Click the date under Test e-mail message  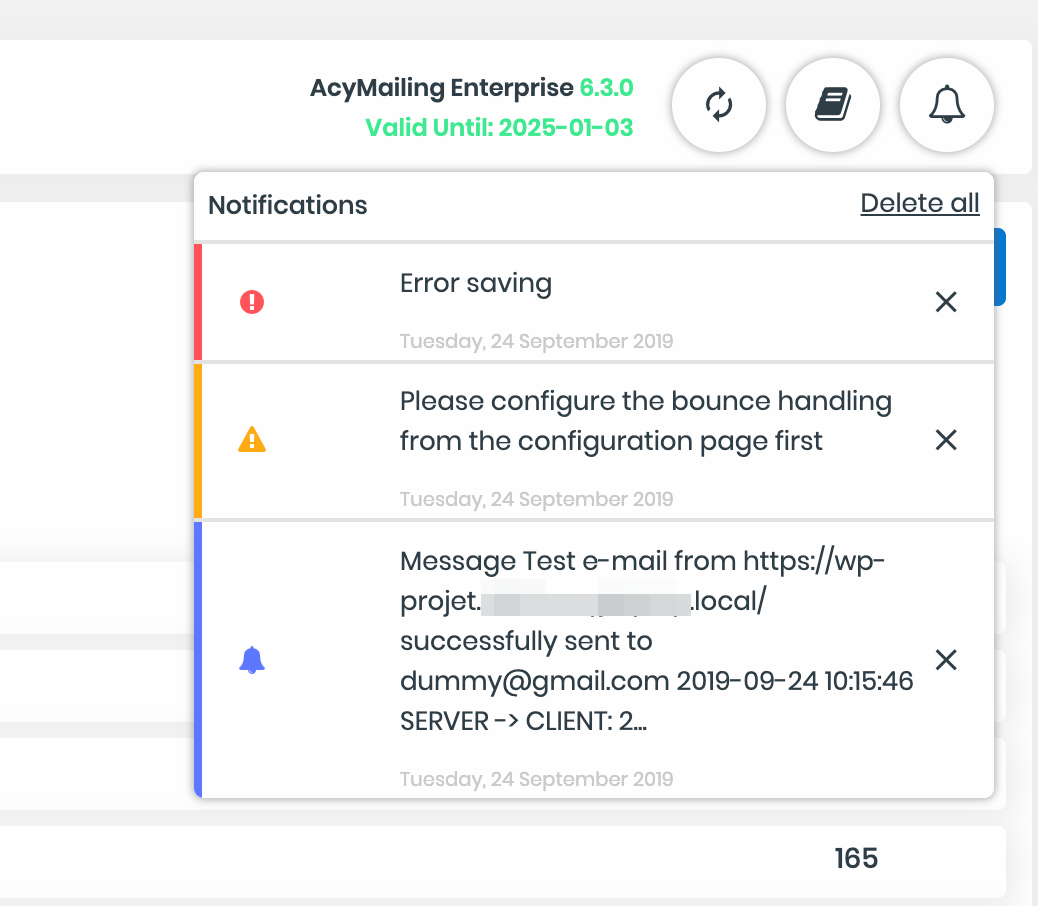point(536,779)
